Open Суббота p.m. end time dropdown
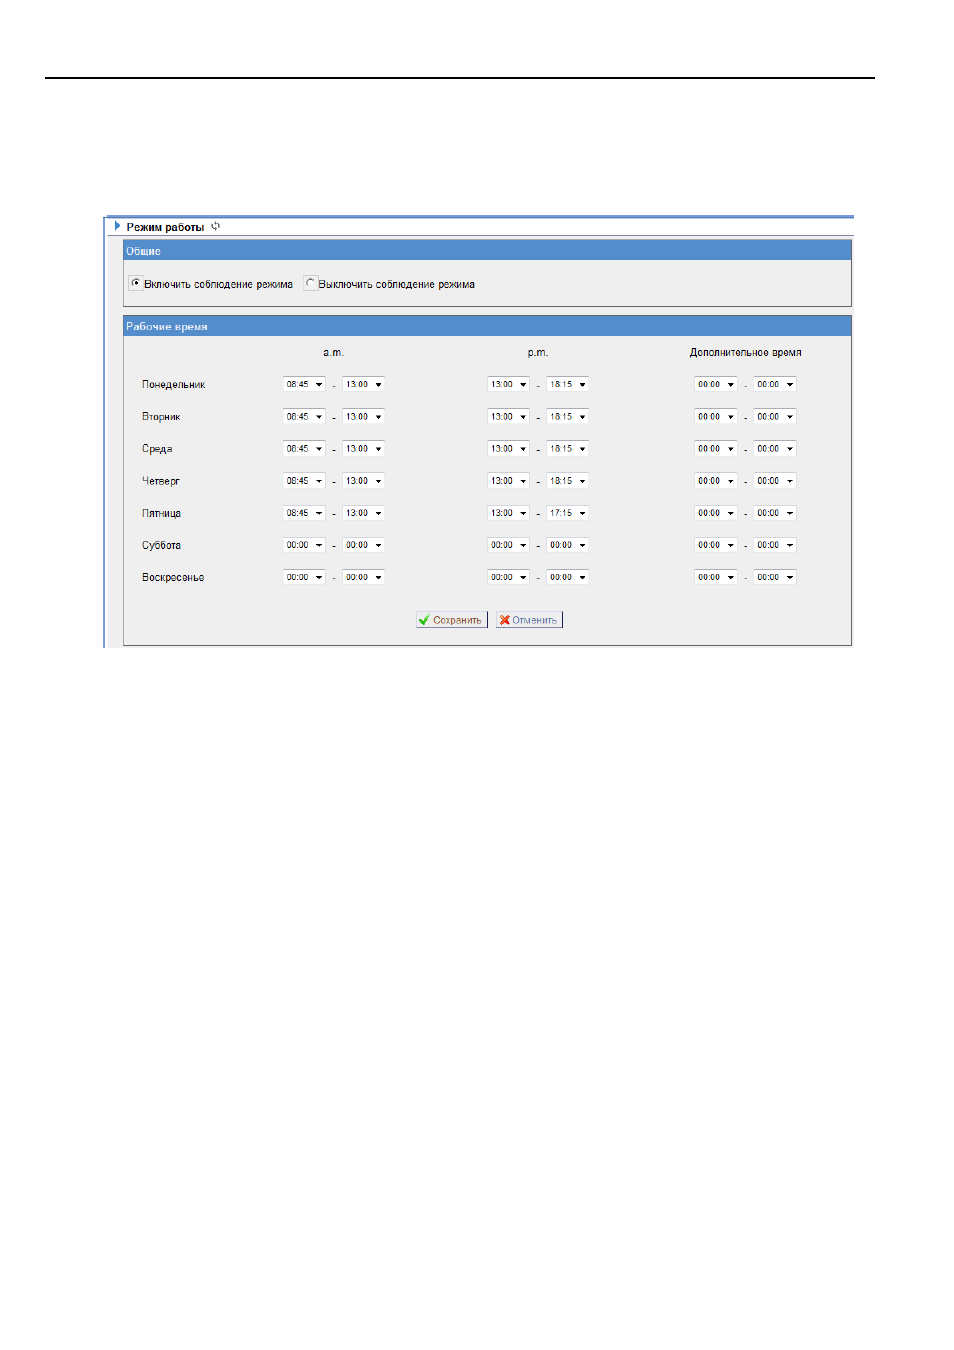Screen dimensions: 954x1350 (567, 545)
